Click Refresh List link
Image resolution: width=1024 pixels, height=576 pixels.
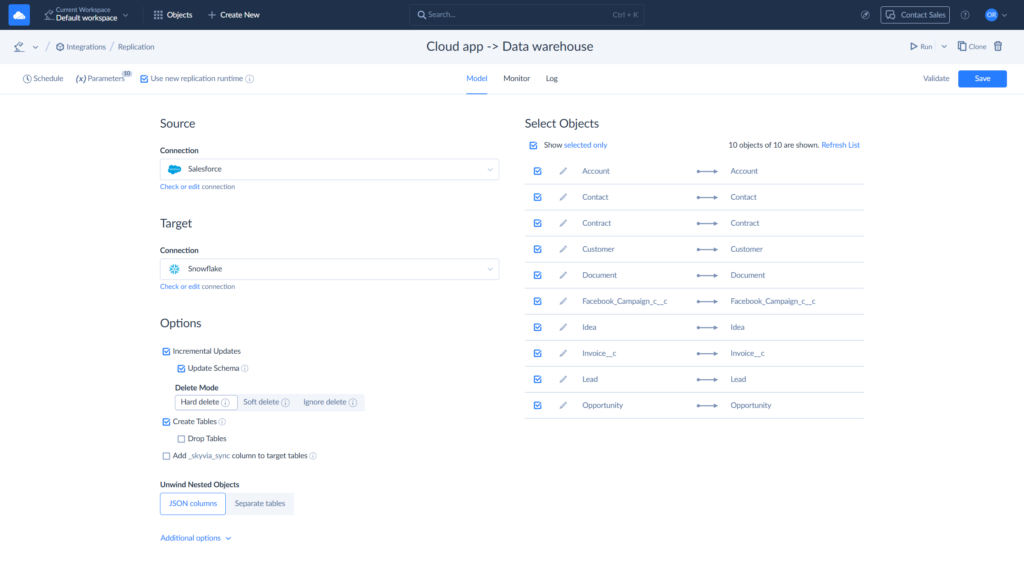(x=840, y=145)
